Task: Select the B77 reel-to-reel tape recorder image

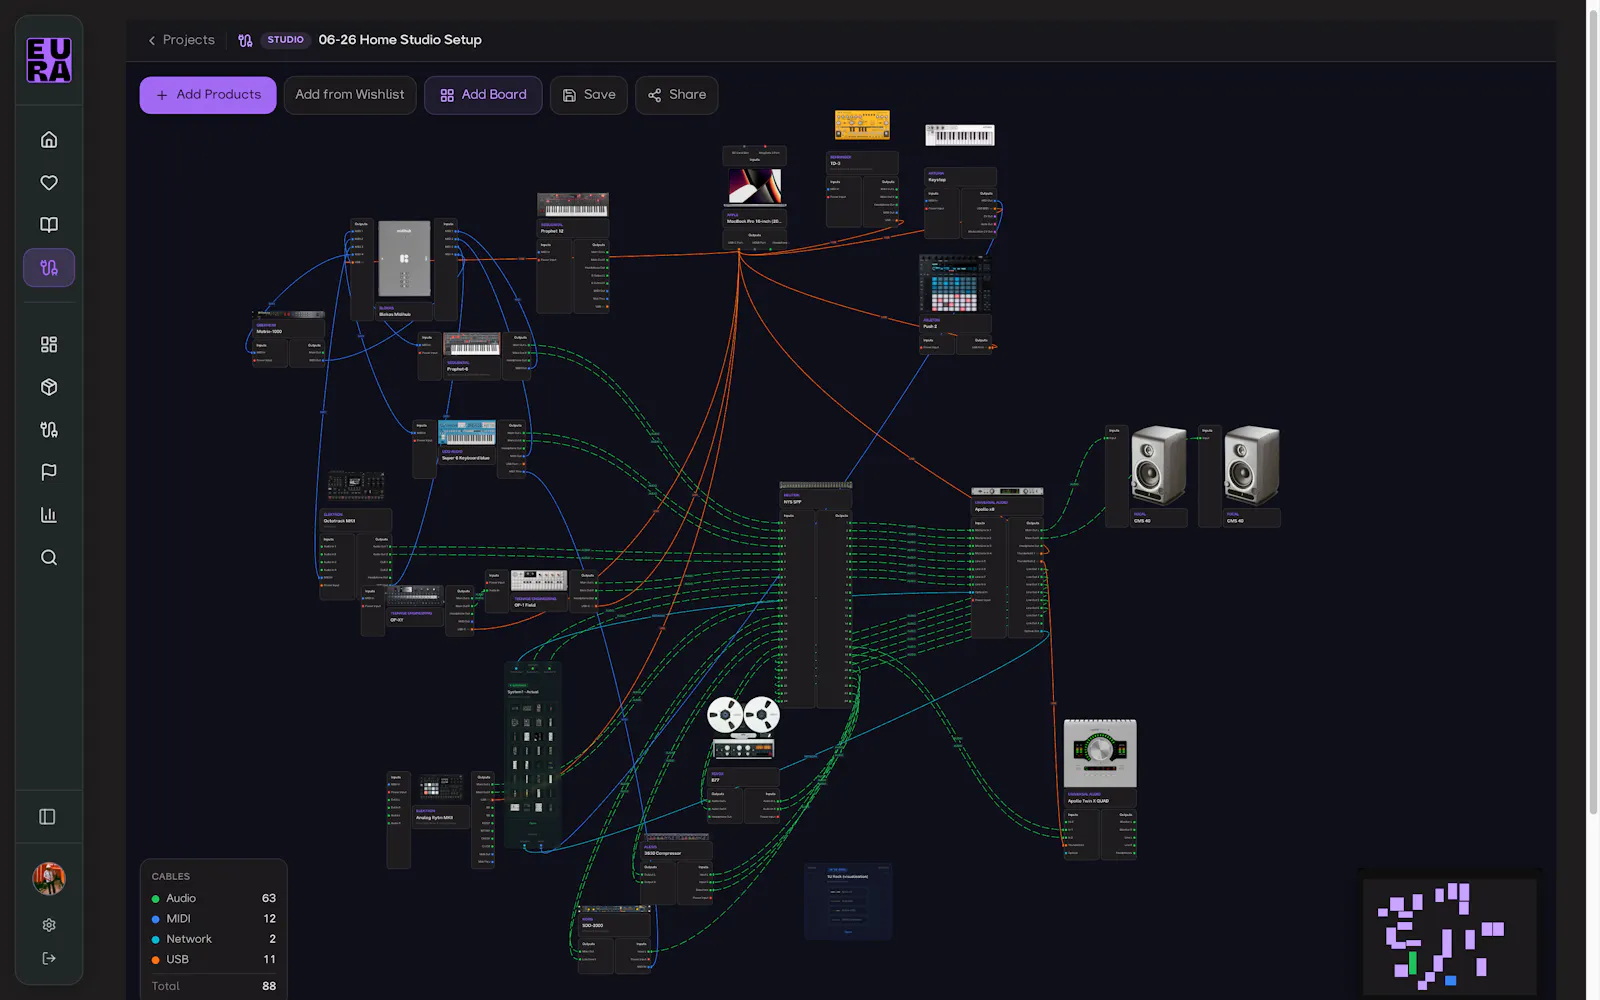Action: click(743, 728)
